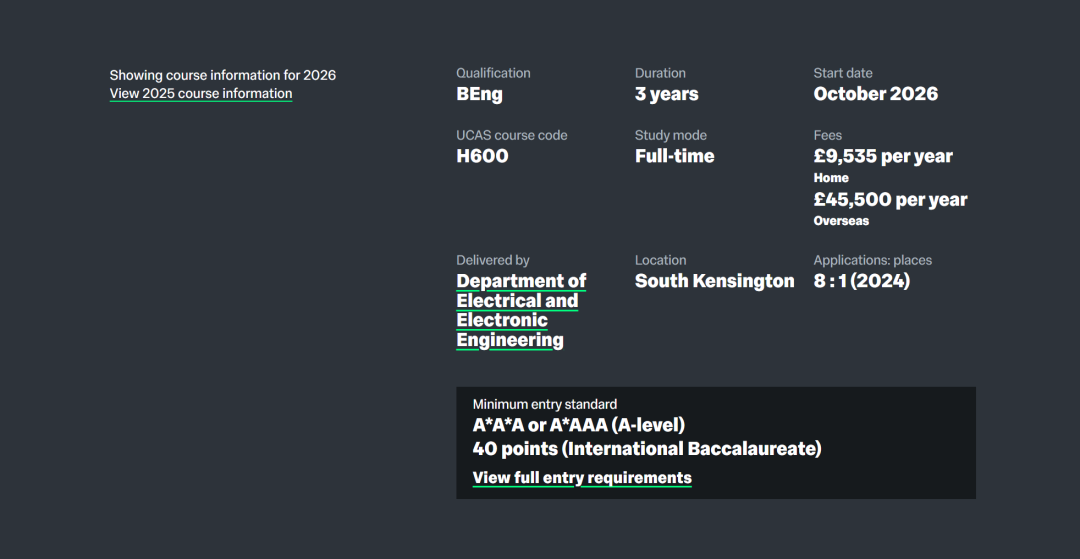Screen dimensions: 1080x559
Task: Click the 40 points International Baccalaureate text
Action: click(647, 449)
